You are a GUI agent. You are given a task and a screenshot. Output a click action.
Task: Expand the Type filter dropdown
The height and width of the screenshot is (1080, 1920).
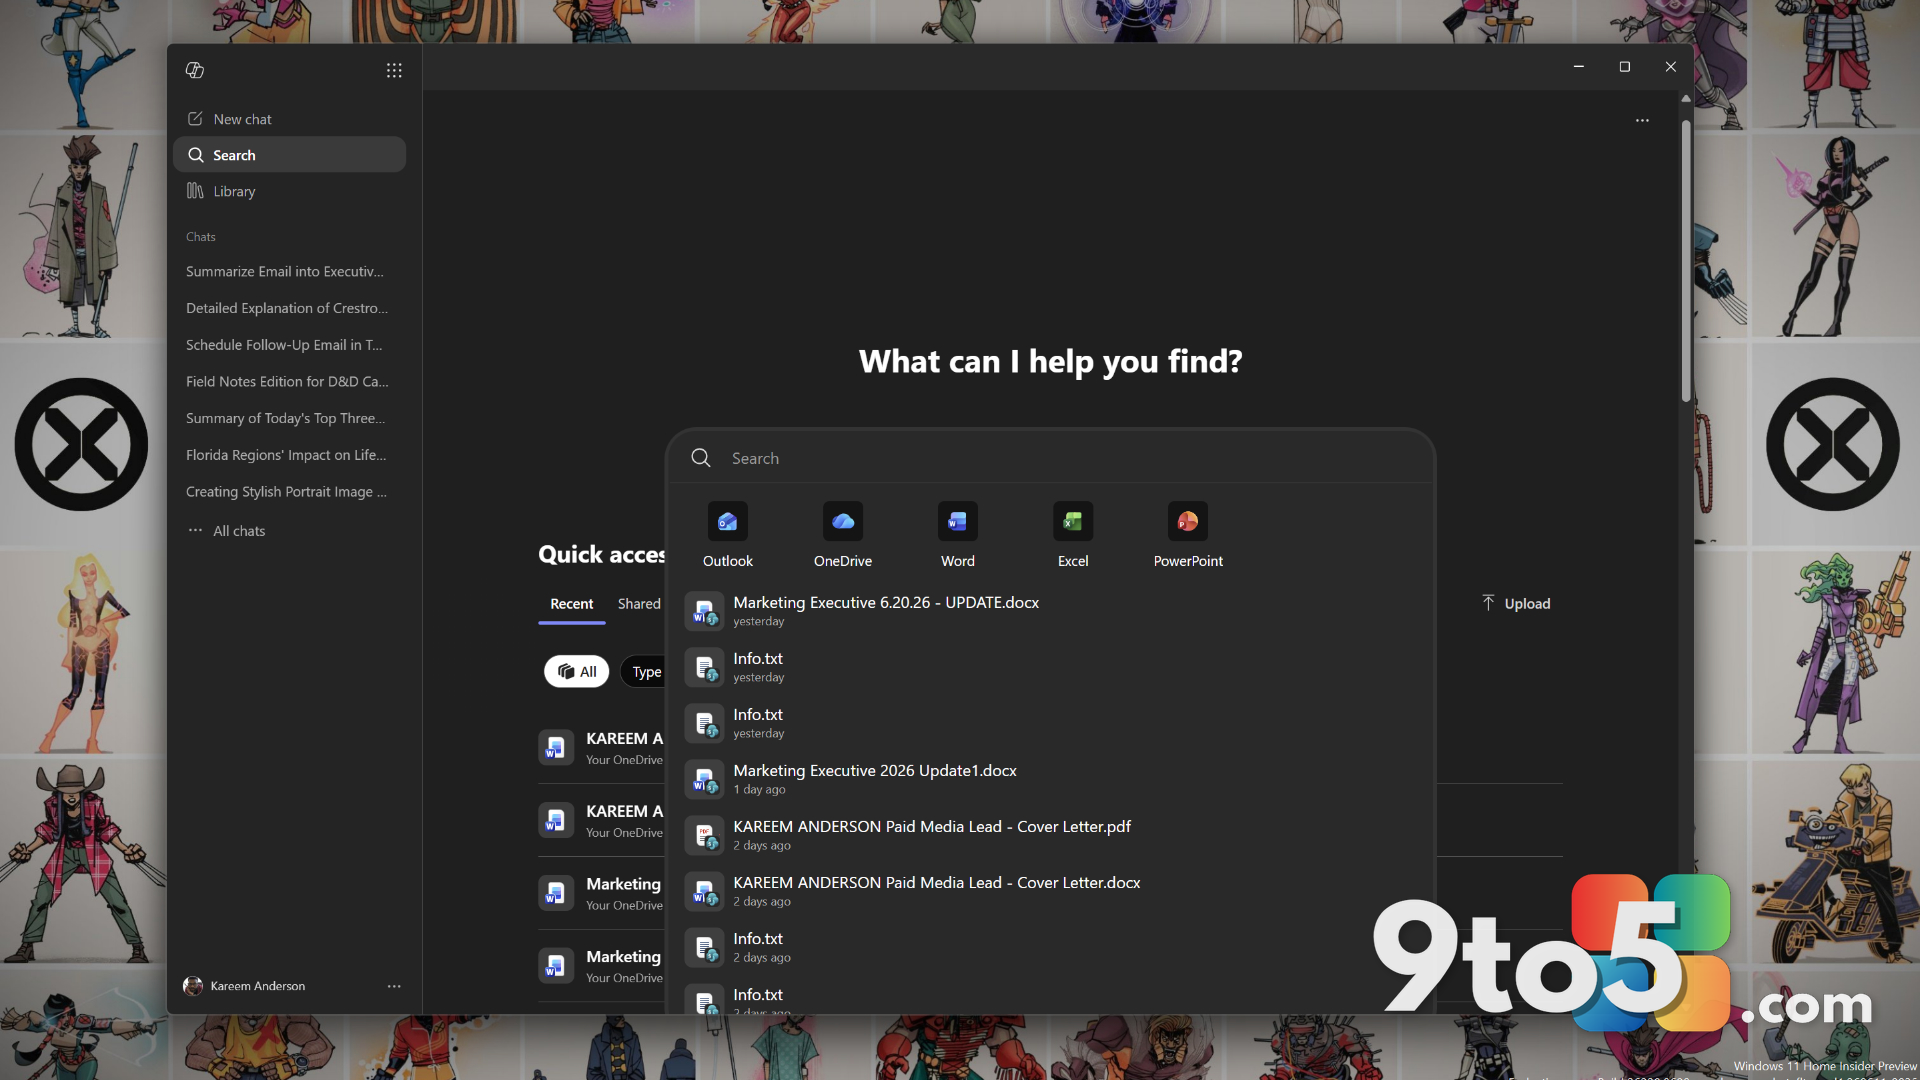pyautogui.click(x=644, y=671)
